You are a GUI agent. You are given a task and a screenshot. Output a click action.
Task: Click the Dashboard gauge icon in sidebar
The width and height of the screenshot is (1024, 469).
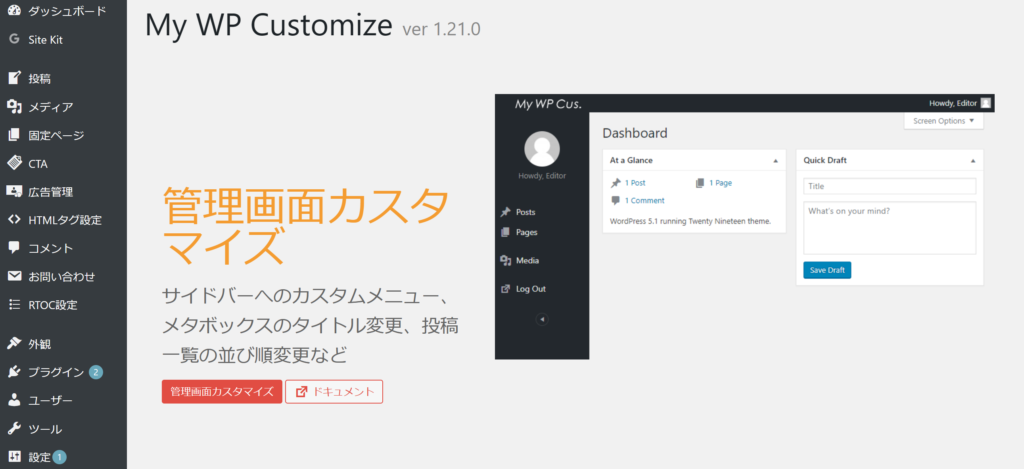pyautogui.click(x=14, y=10)
